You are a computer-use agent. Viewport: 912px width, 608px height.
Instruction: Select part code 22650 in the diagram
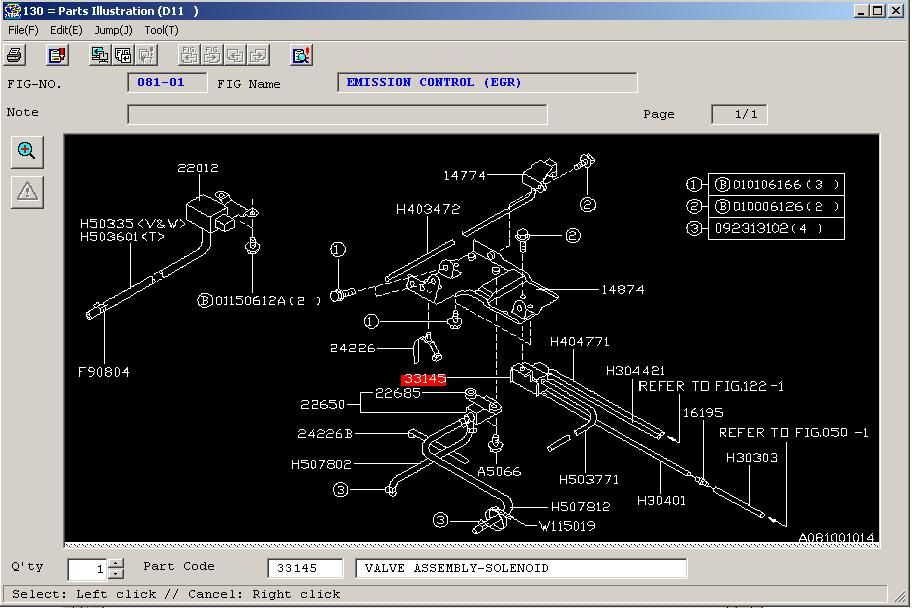323,404
